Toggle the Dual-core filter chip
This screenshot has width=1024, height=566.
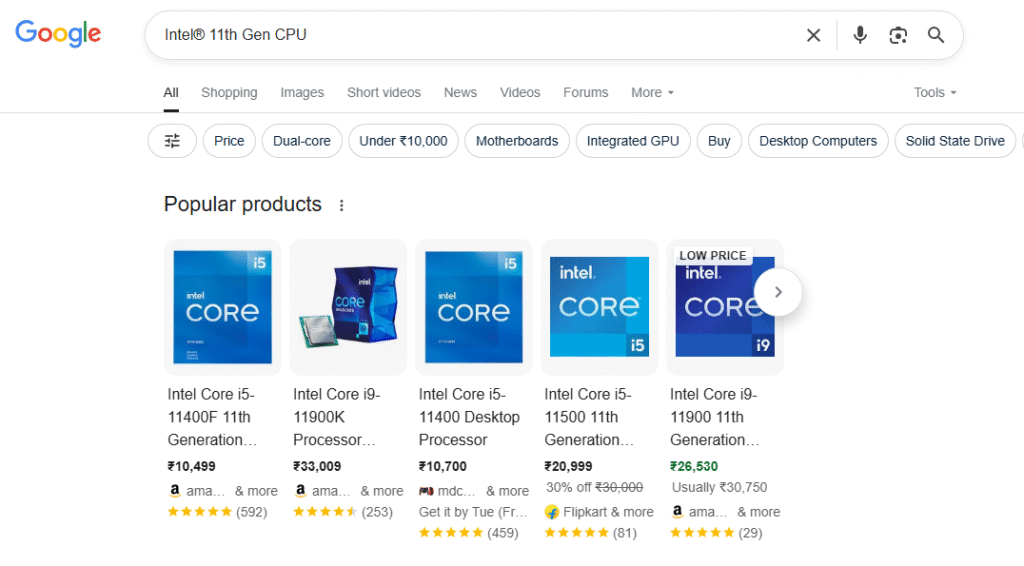[x=302, y=141]
